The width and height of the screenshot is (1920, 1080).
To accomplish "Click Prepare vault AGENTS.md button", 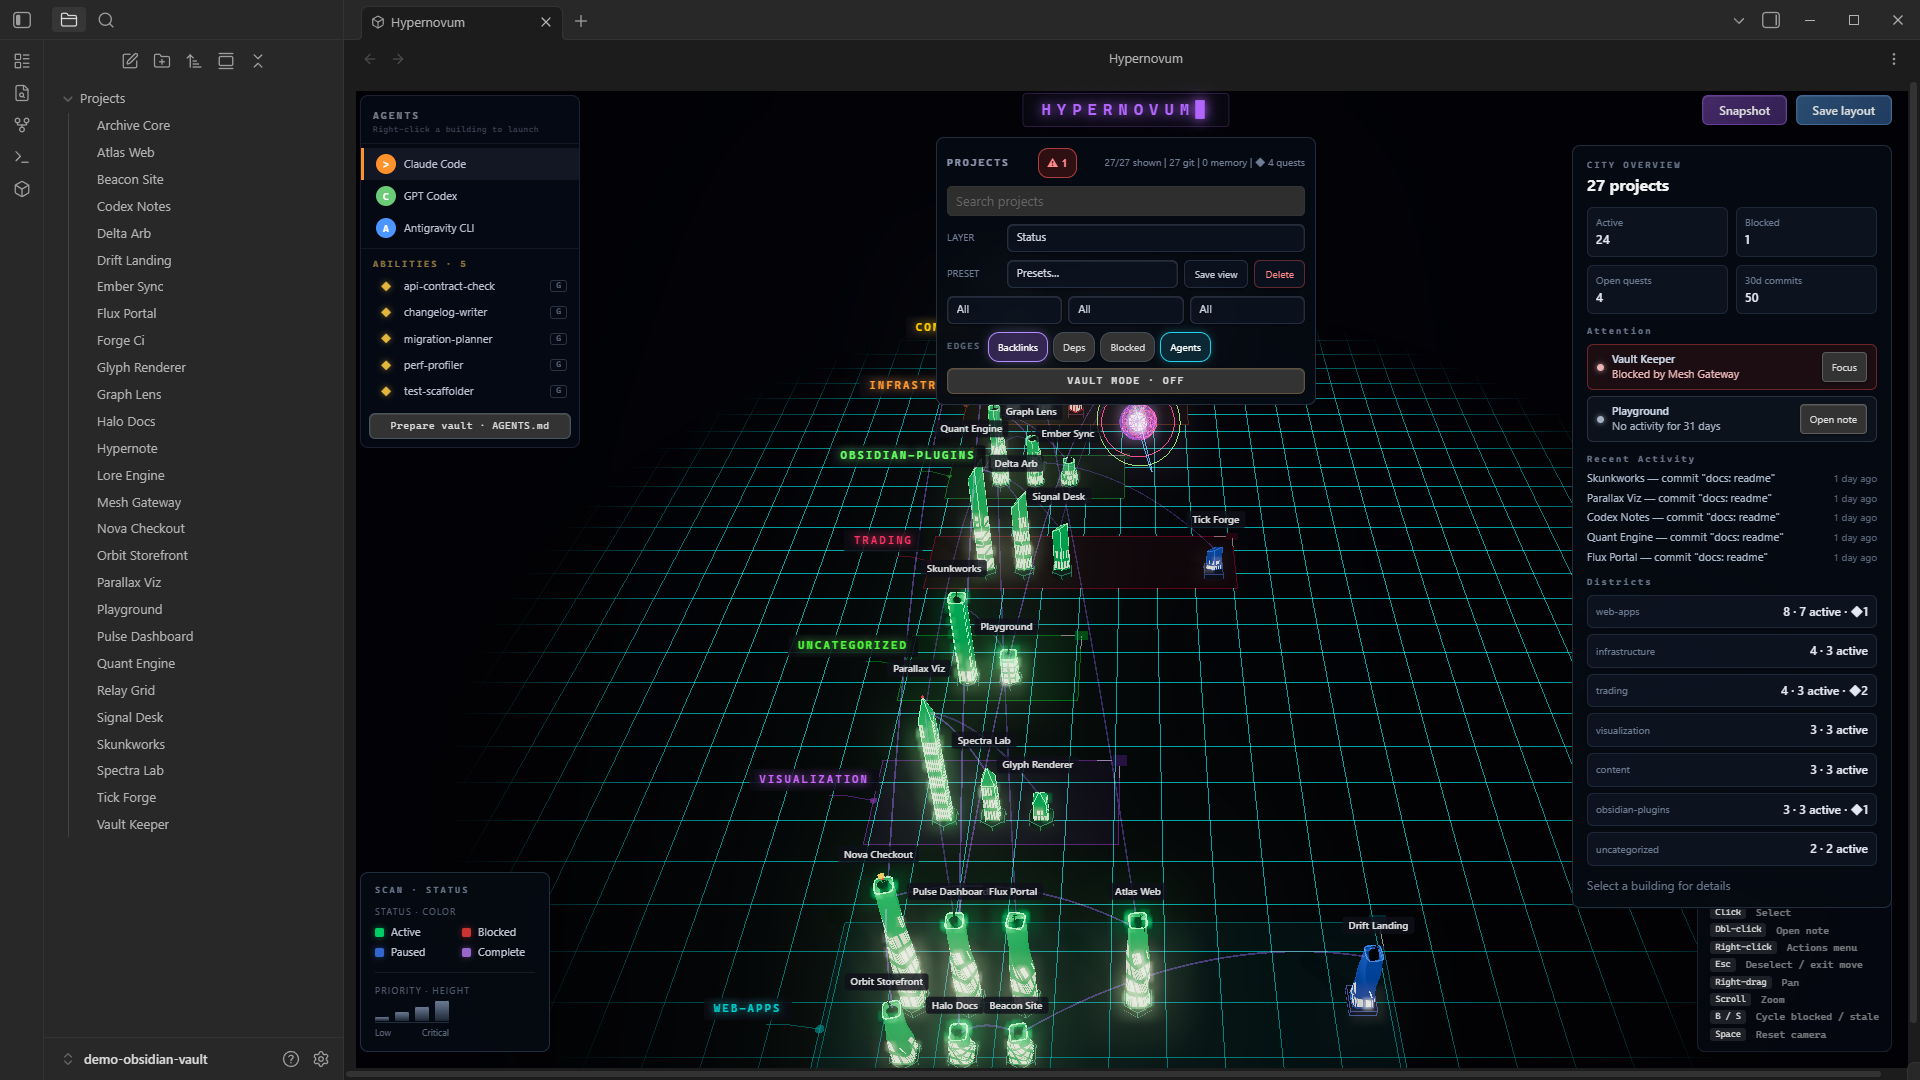I will (470, 426).
